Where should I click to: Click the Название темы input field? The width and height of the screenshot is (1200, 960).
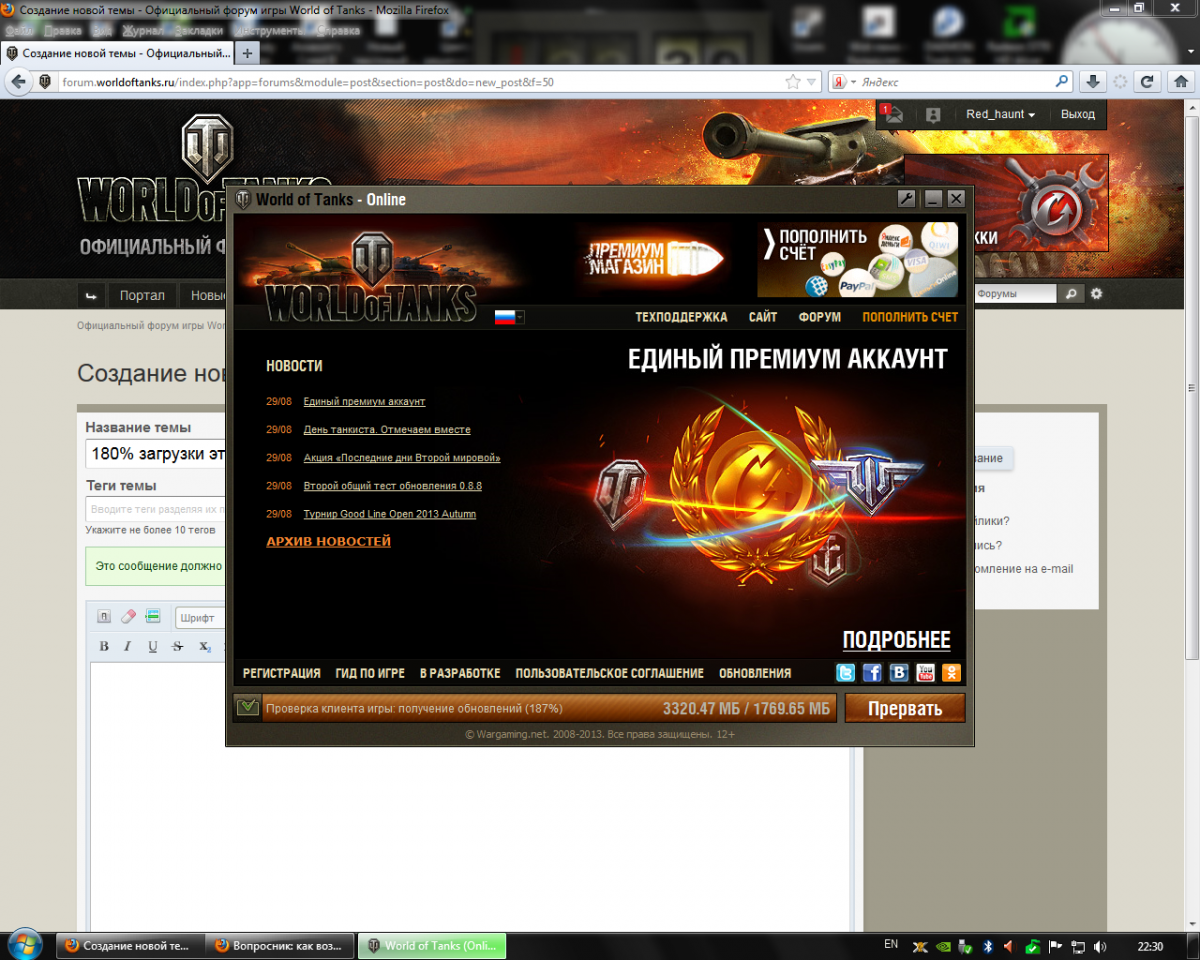pyautogui.click(x=156, y=453)
